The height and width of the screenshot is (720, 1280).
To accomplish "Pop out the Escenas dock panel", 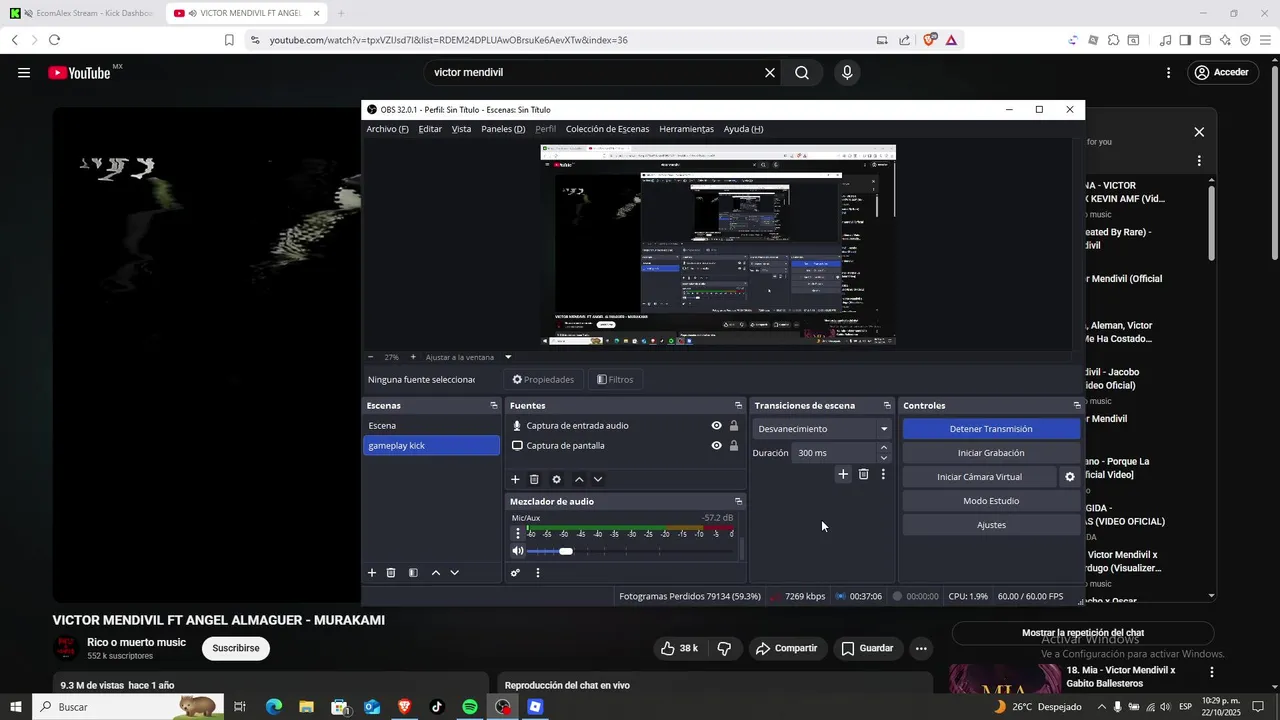I will point(494,406).
